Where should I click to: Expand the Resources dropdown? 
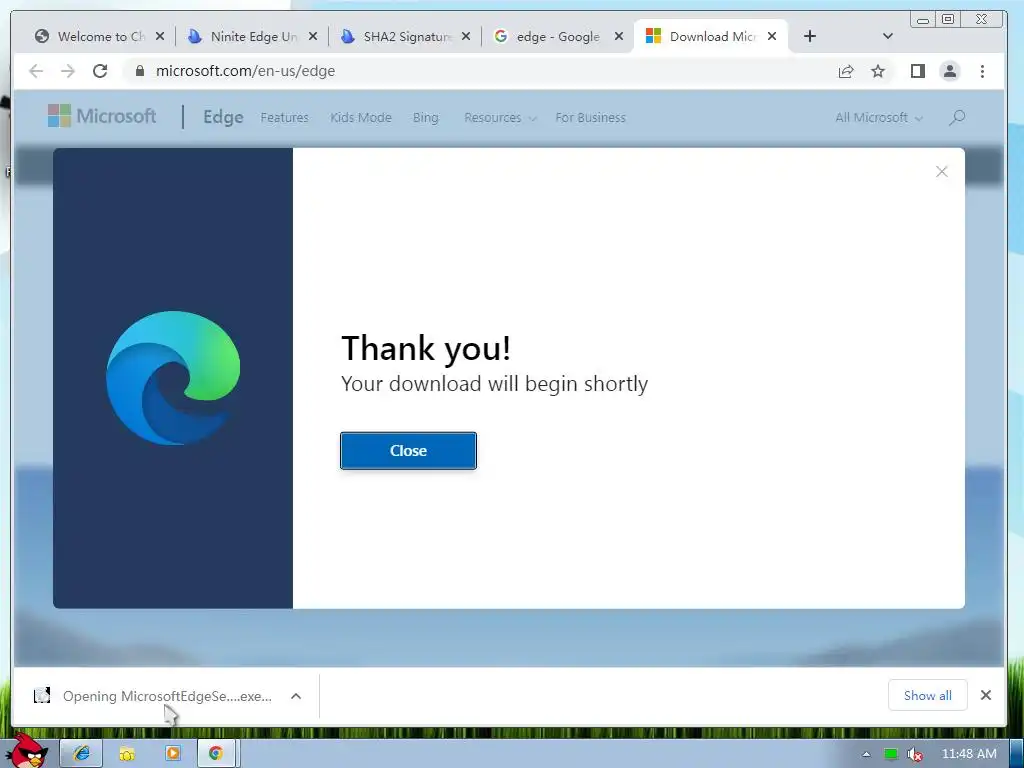[x=500, y=118]
